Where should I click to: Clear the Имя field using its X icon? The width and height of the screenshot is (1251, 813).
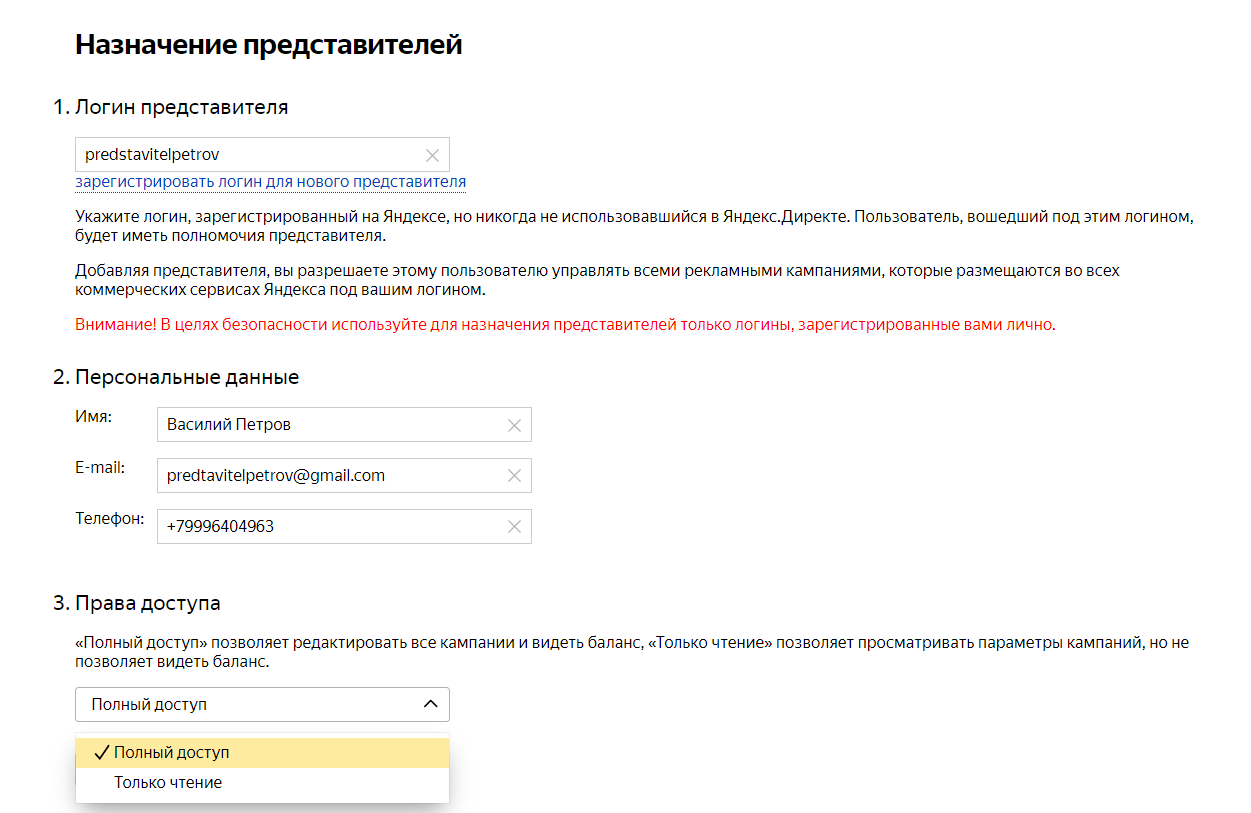pyautogui.click(x=514, y=425)
